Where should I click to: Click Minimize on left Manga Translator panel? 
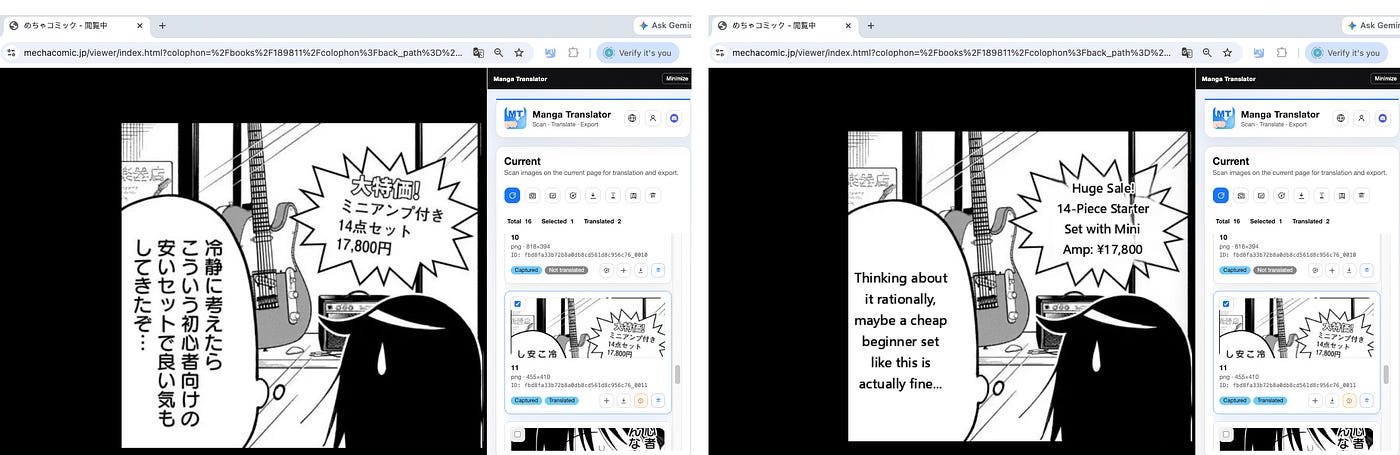coord(676,78)
